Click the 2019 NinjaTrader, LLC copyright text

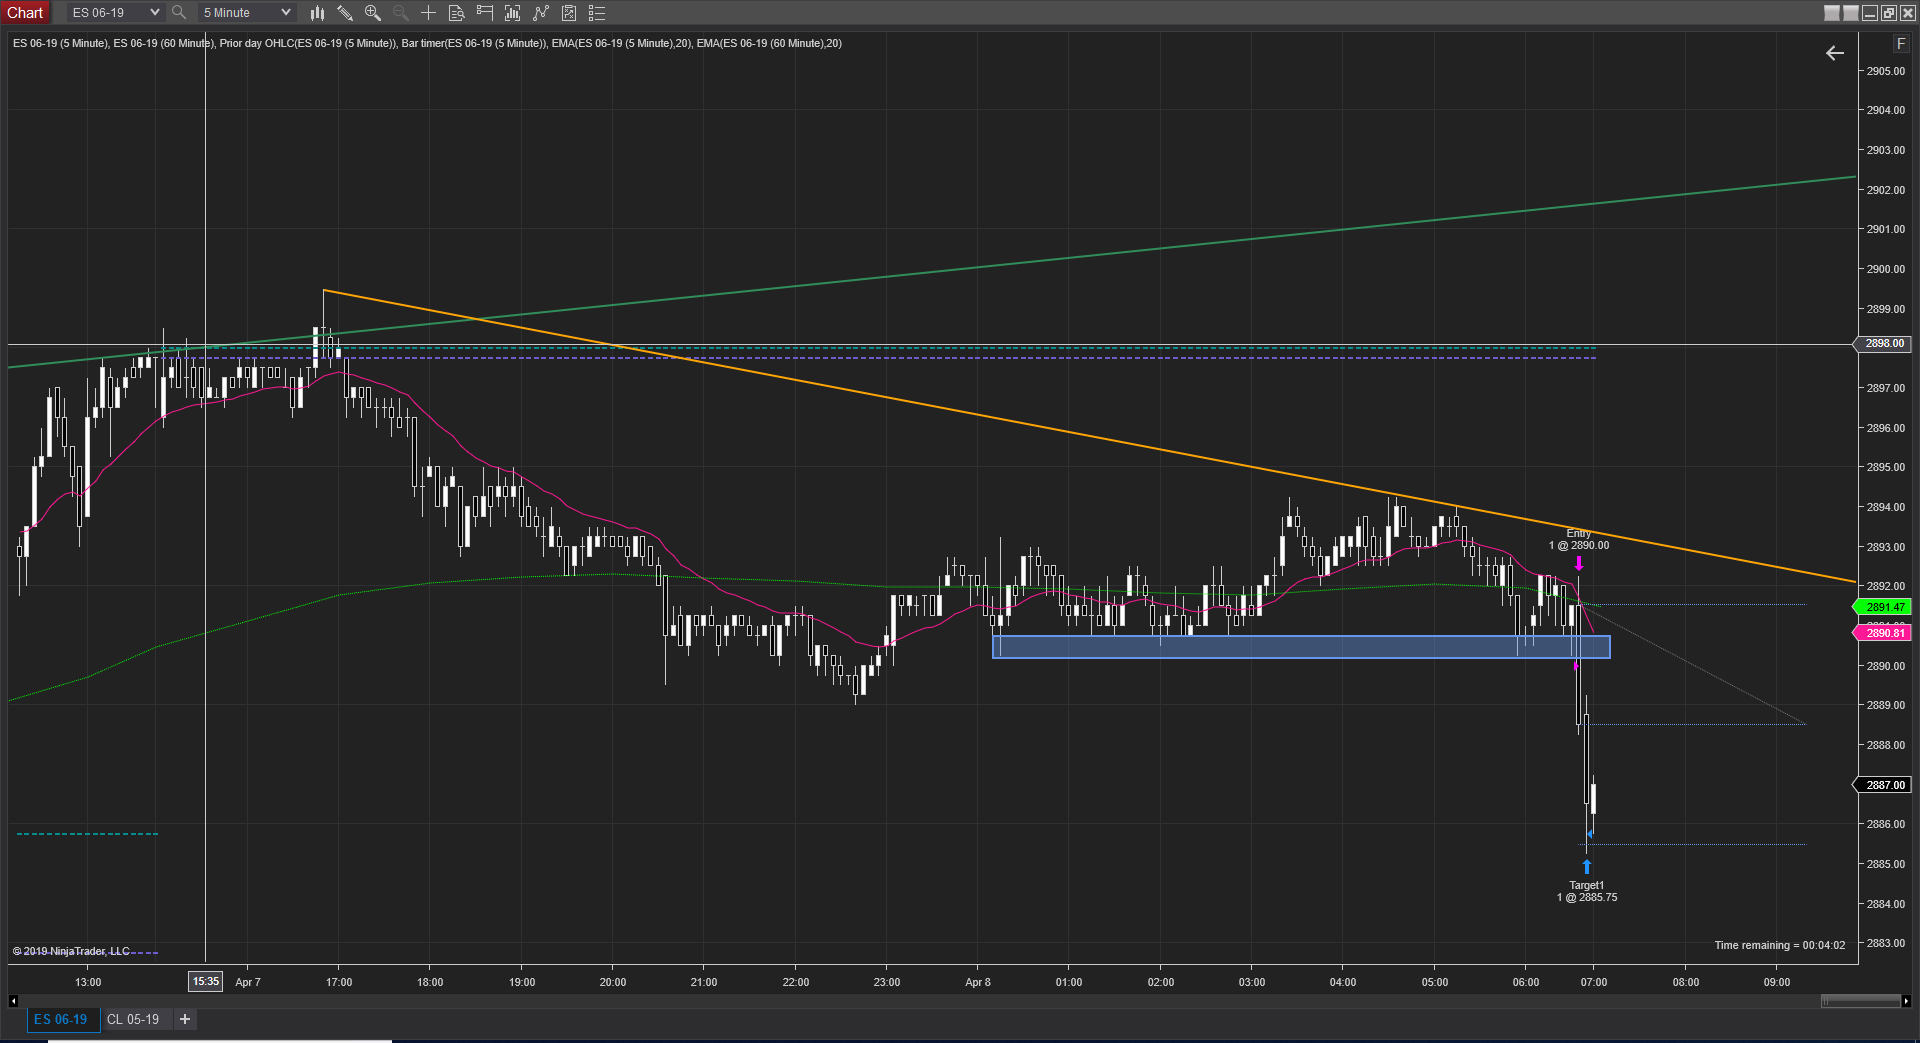[71, 951]
